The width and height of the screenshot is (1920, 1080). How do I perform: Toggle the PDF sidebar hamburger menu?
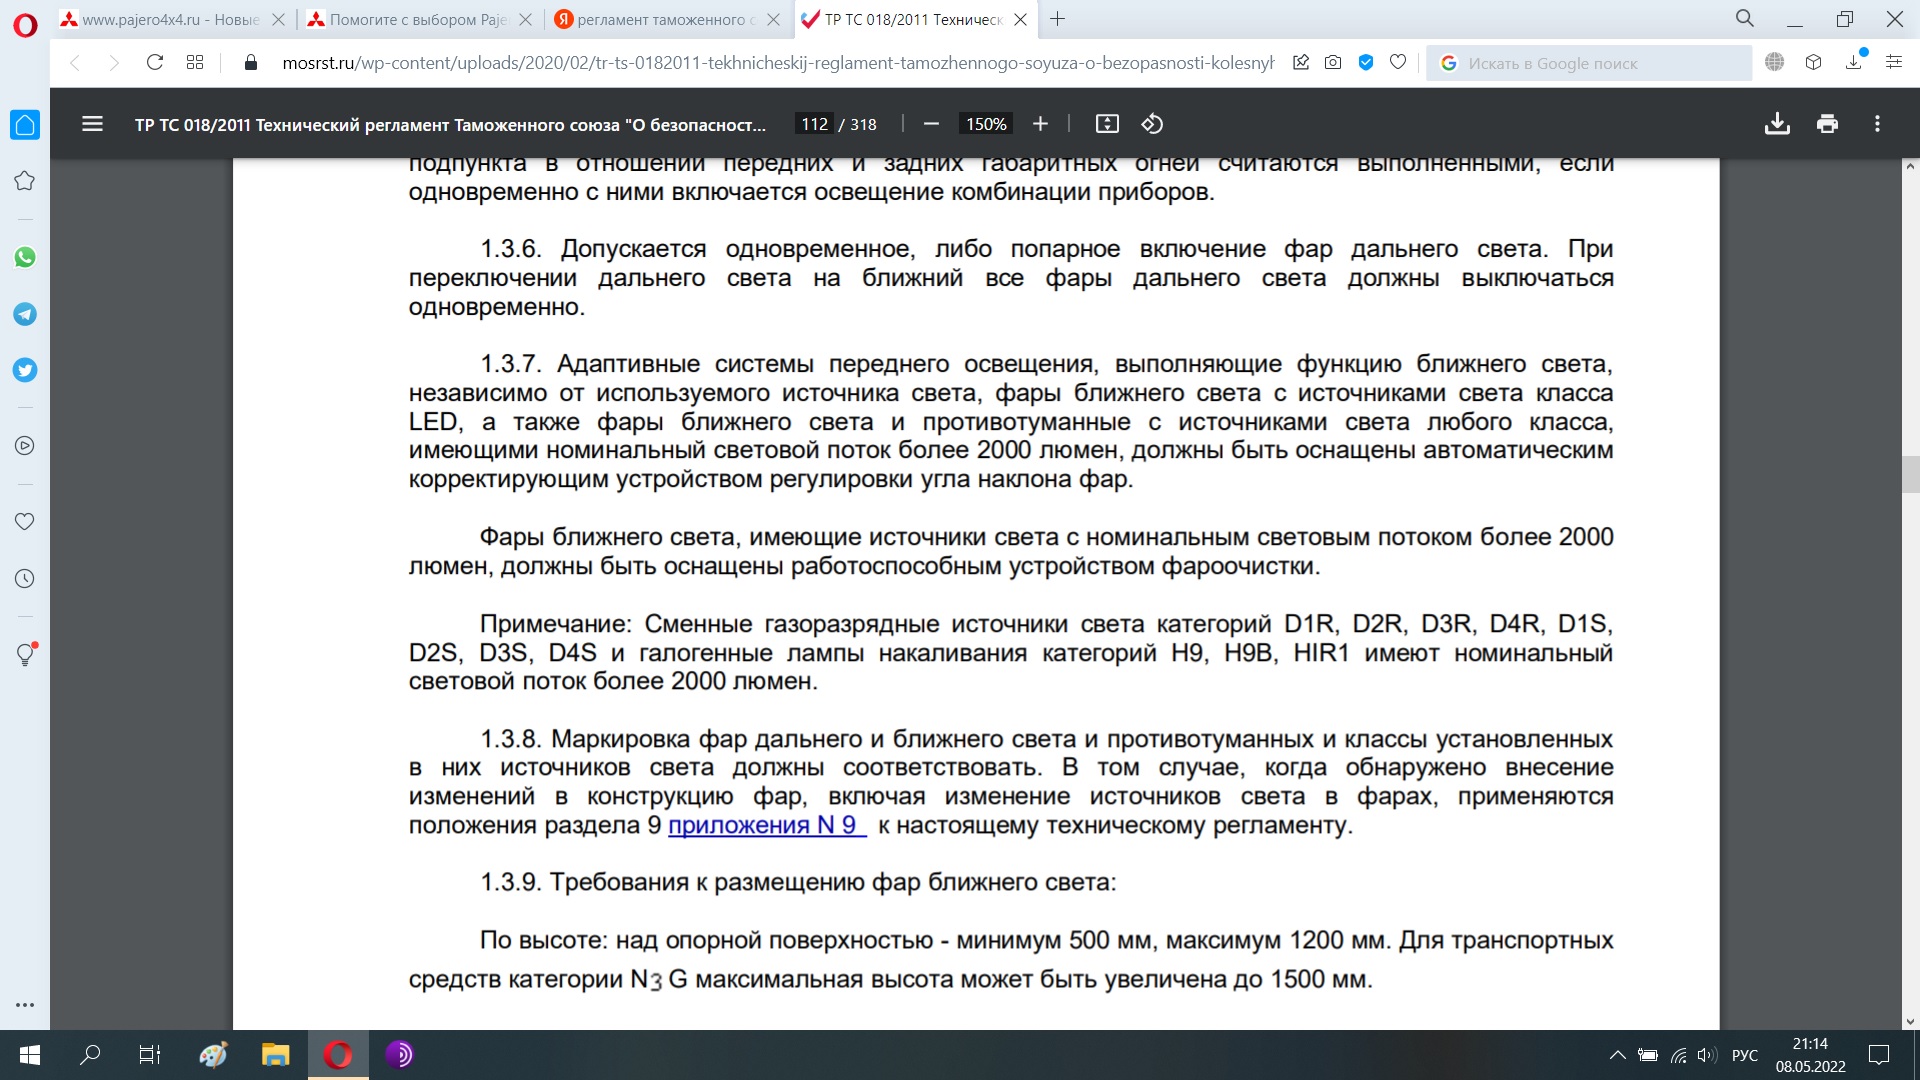tap(92, 124)
